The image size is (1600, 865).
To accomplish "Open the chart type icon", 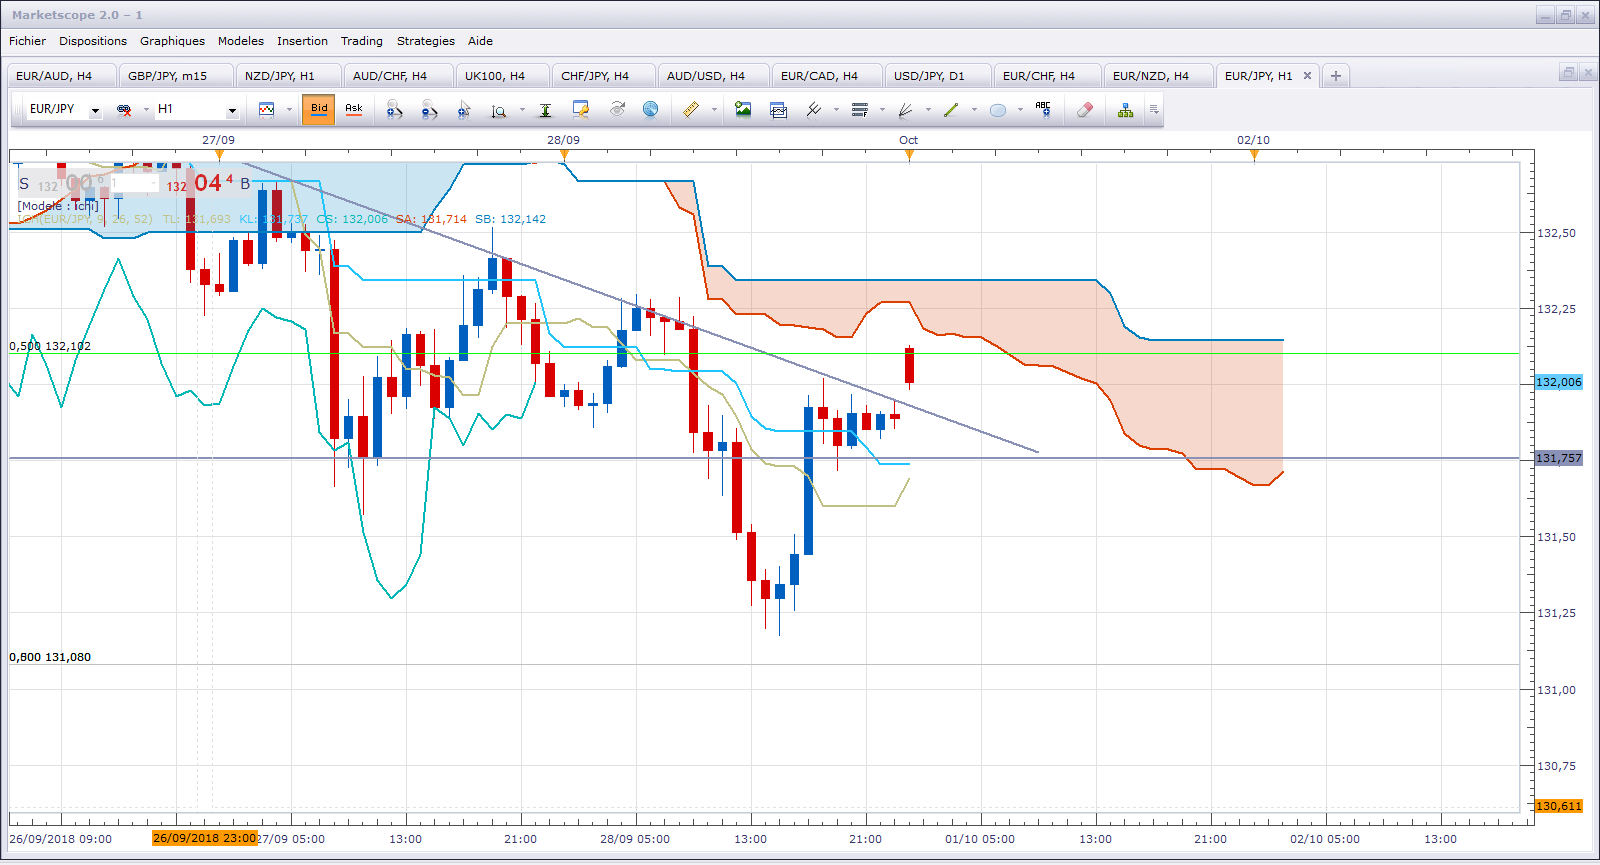I will click(266, 110).
